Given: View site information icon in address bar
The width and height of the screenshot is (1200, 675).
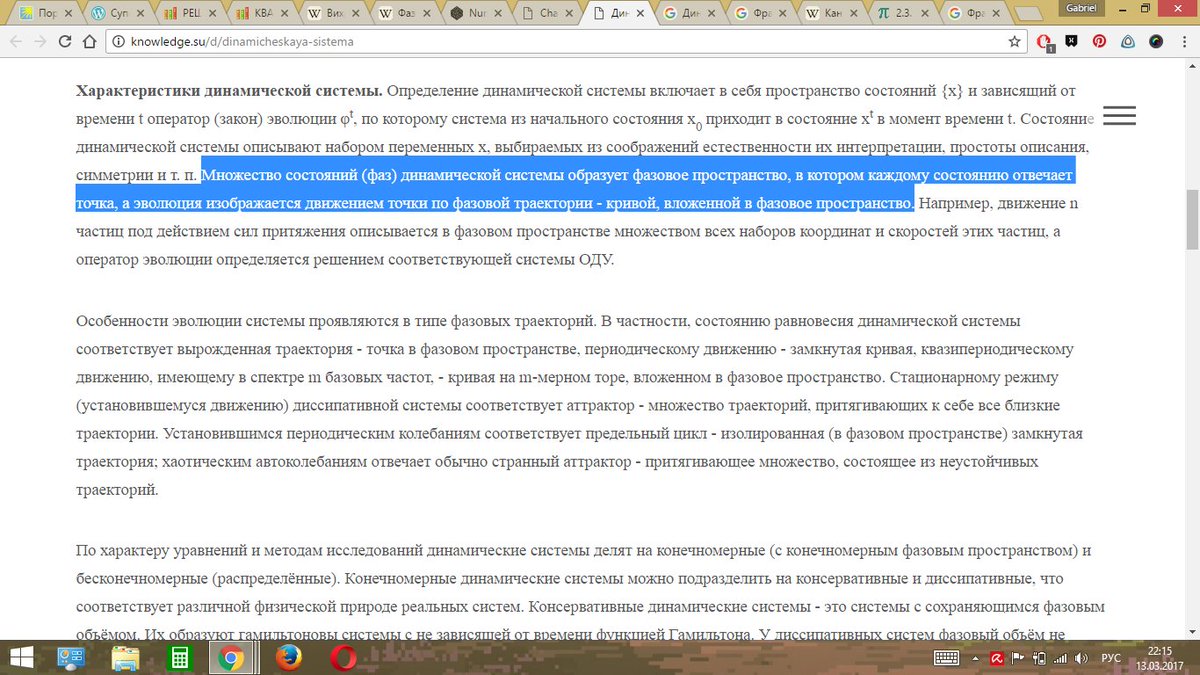Looking at the screenshot, I should 118,42.
